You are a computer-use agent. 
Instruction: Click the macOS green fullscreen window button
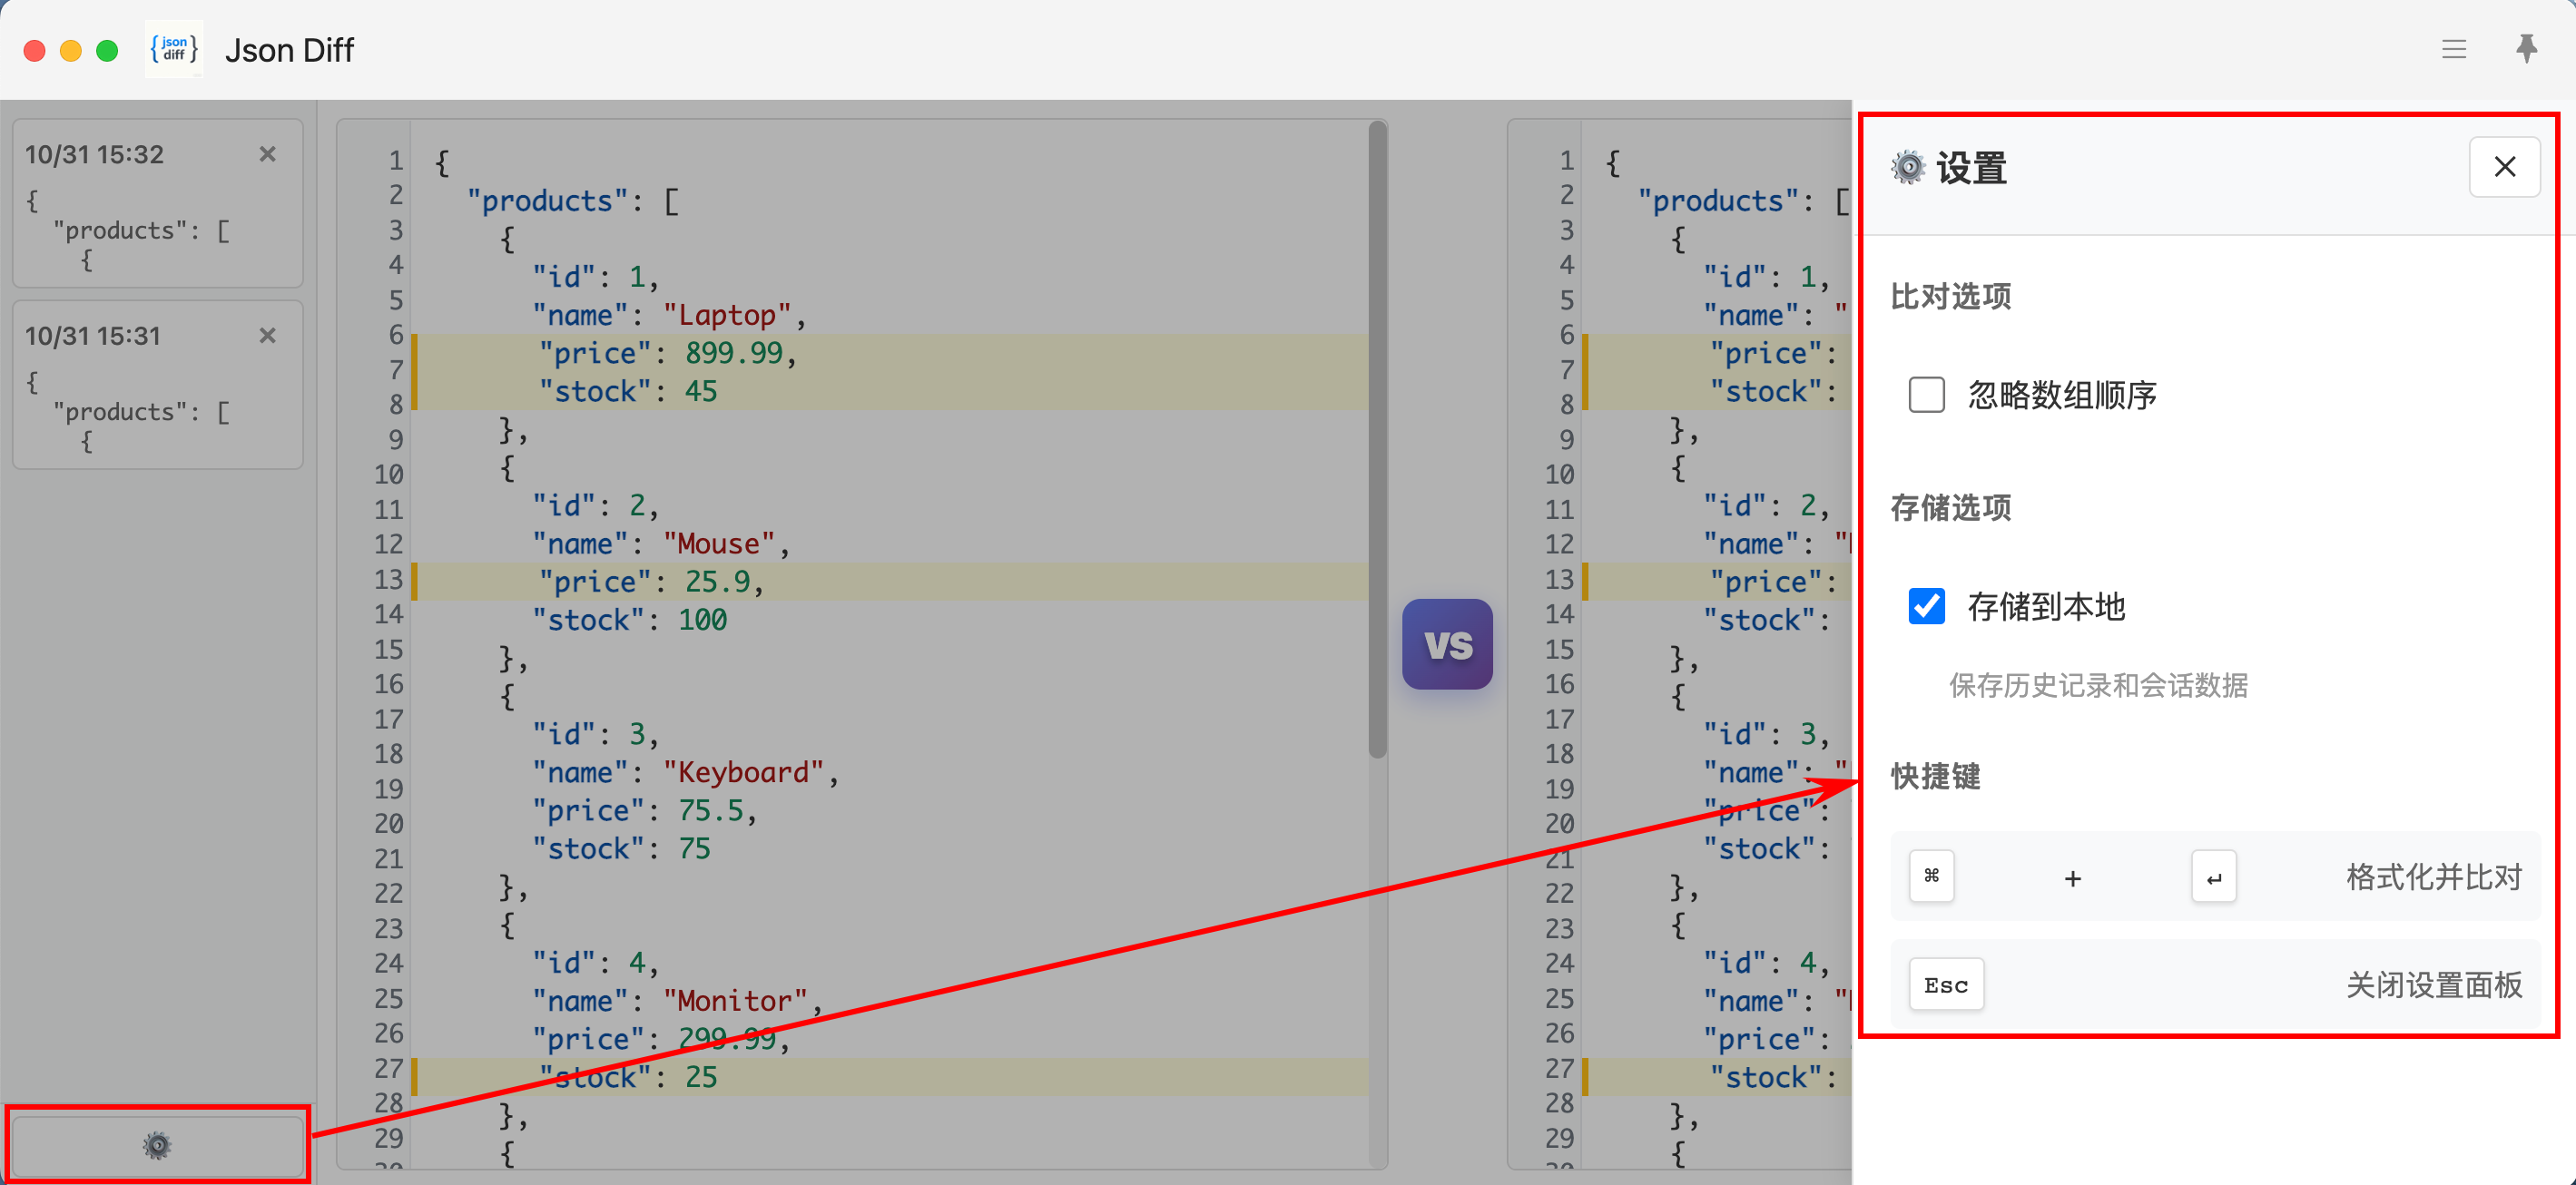pos(107,50)
